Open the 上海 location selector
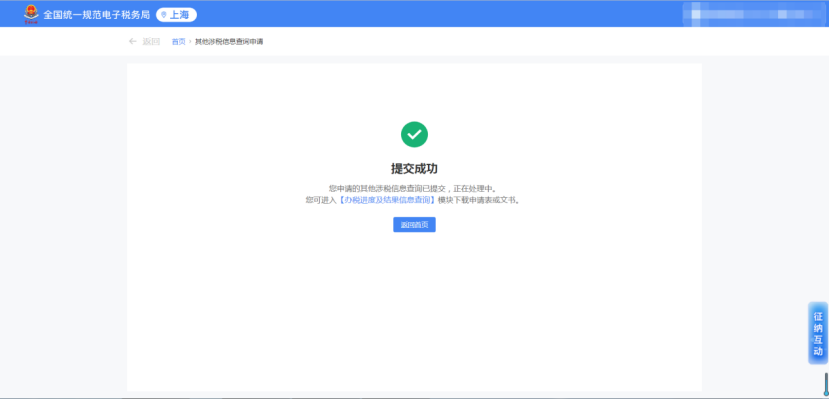 click(x=176, y=15)
